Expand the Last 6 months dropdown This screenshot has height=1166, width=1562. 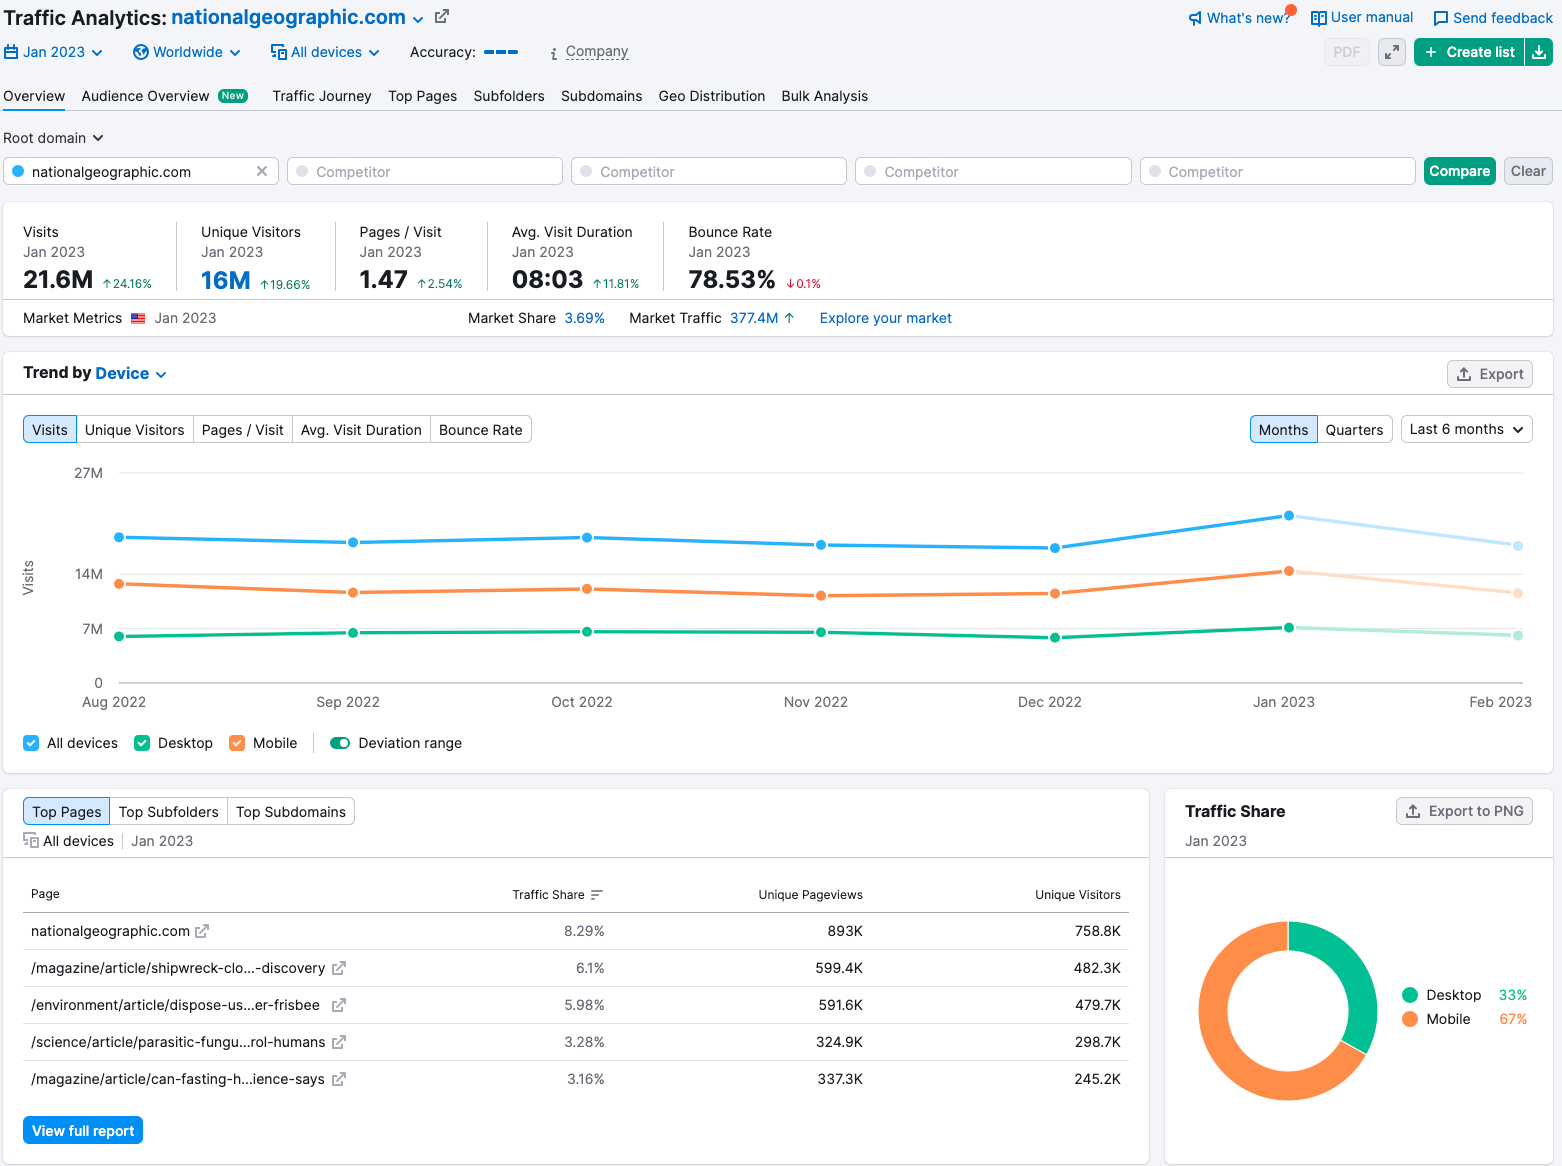1467,429
